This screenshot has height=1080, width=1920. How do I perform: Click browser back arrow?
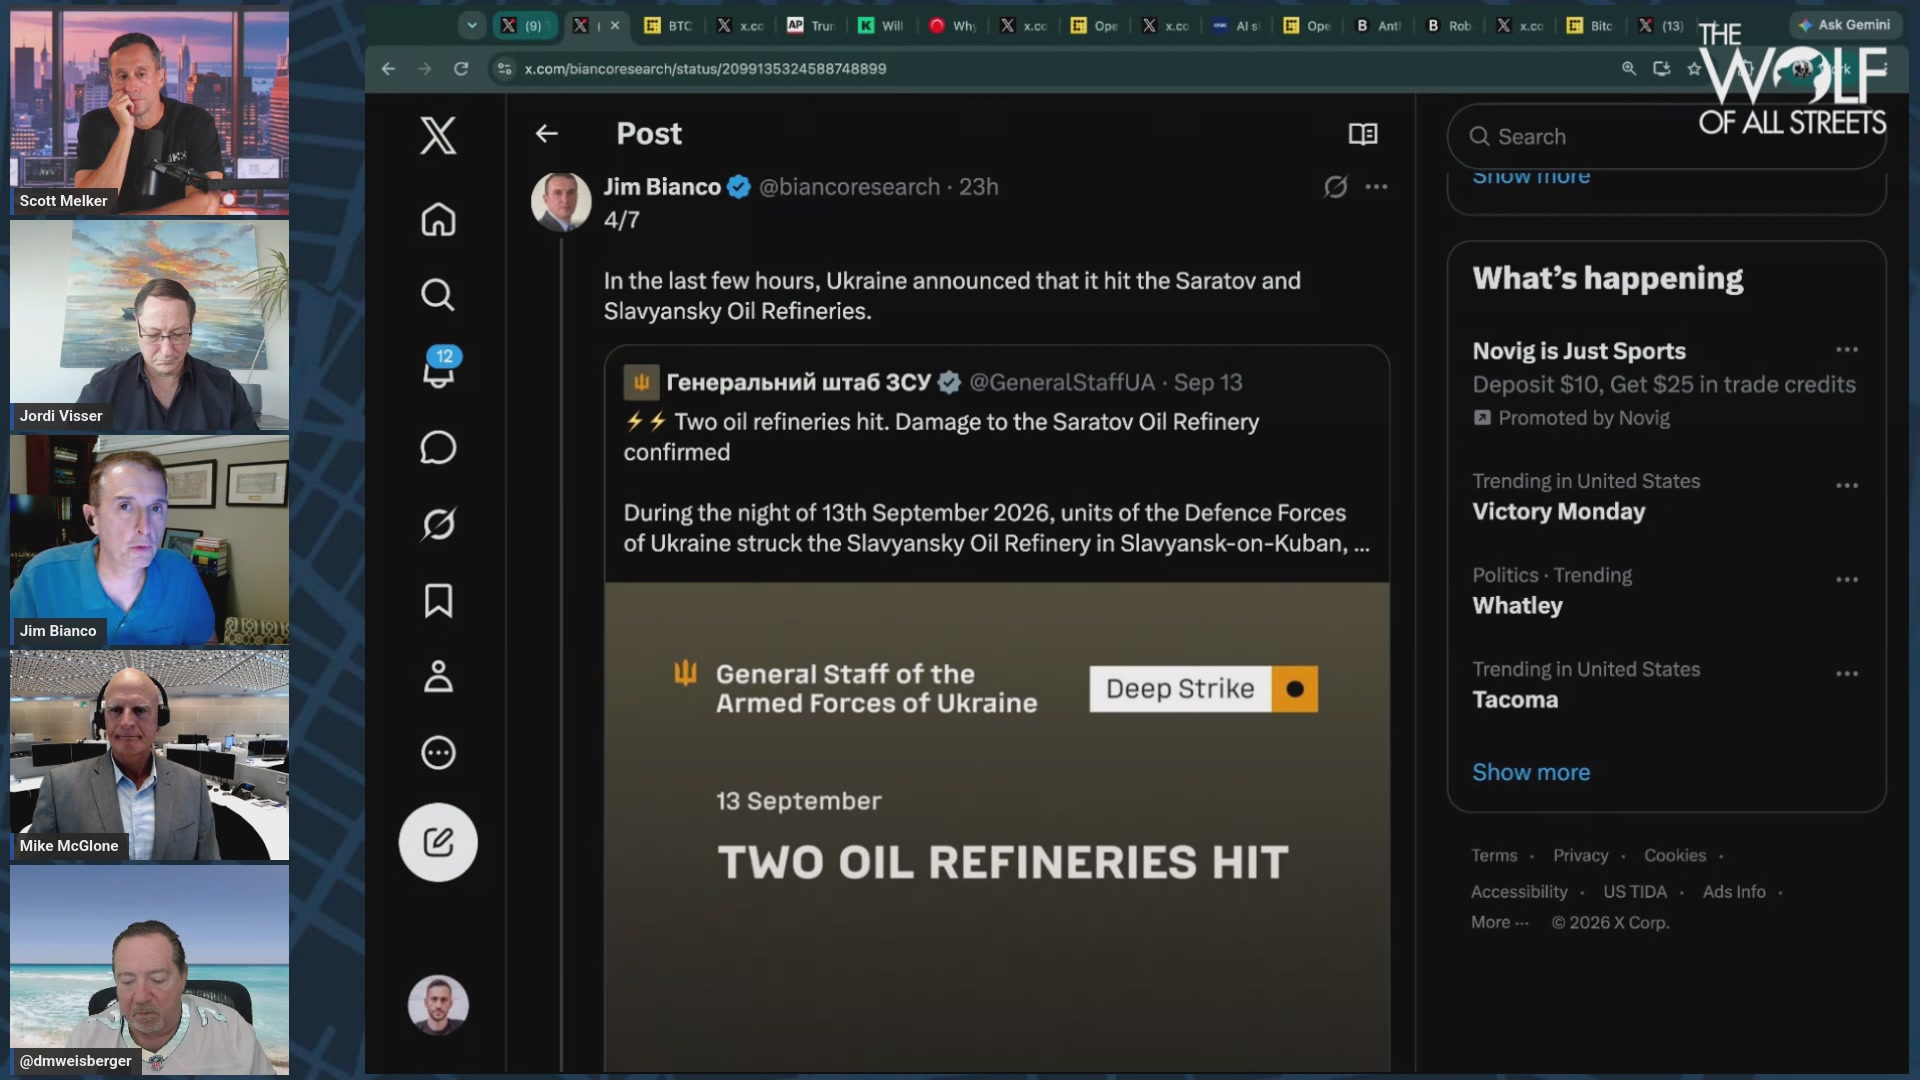click(x=388, y=69)
